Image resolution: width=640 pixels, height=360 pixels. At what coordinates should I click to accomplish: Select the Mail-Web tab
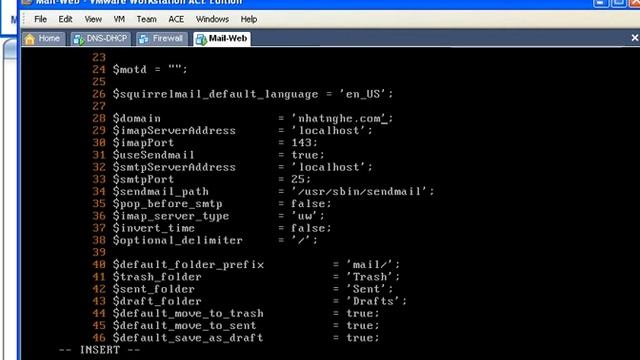click(x=222, y=39)
